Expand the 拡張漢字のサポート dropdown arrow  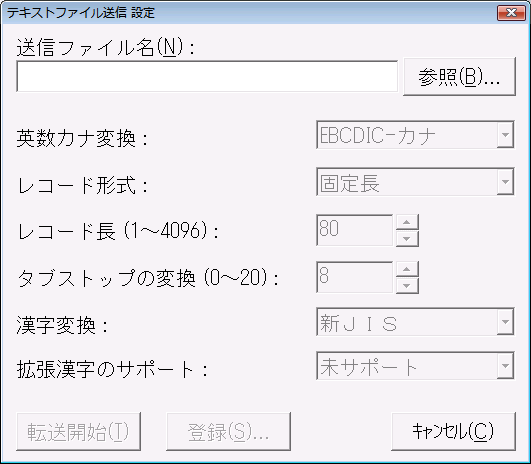click(x=505, y=366)
